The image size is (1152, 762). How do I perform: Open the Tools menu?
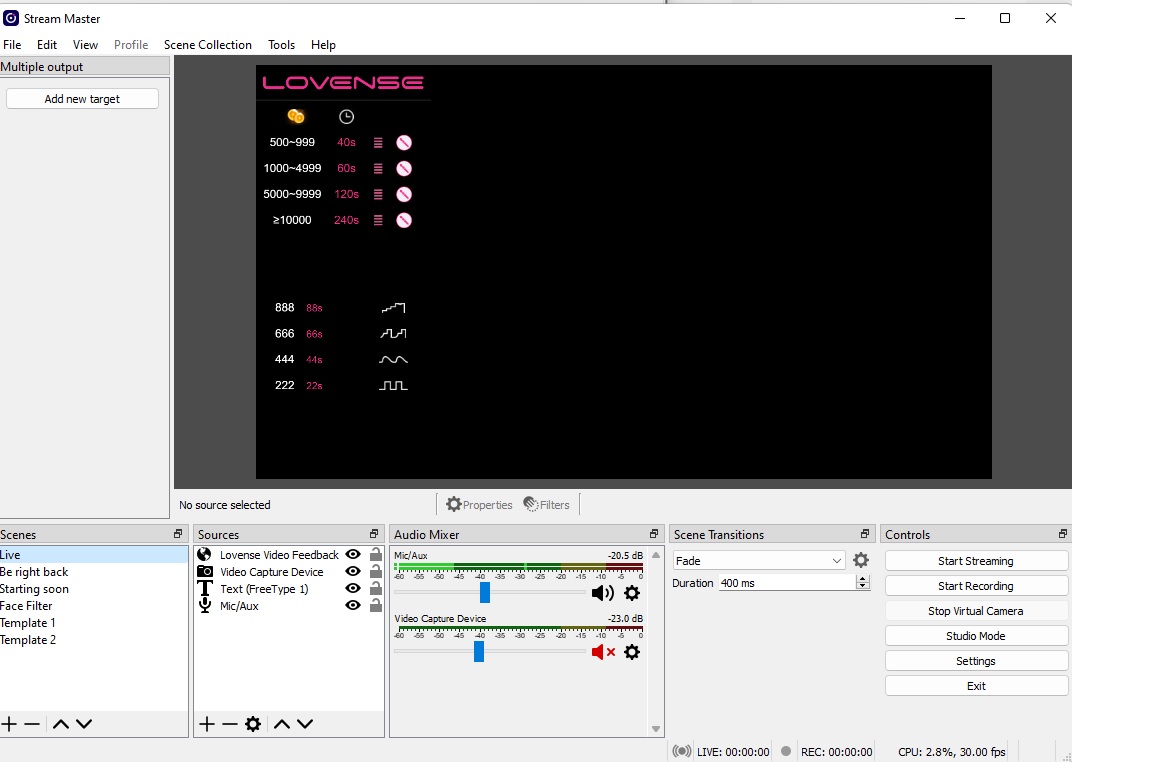click(281, 45)
